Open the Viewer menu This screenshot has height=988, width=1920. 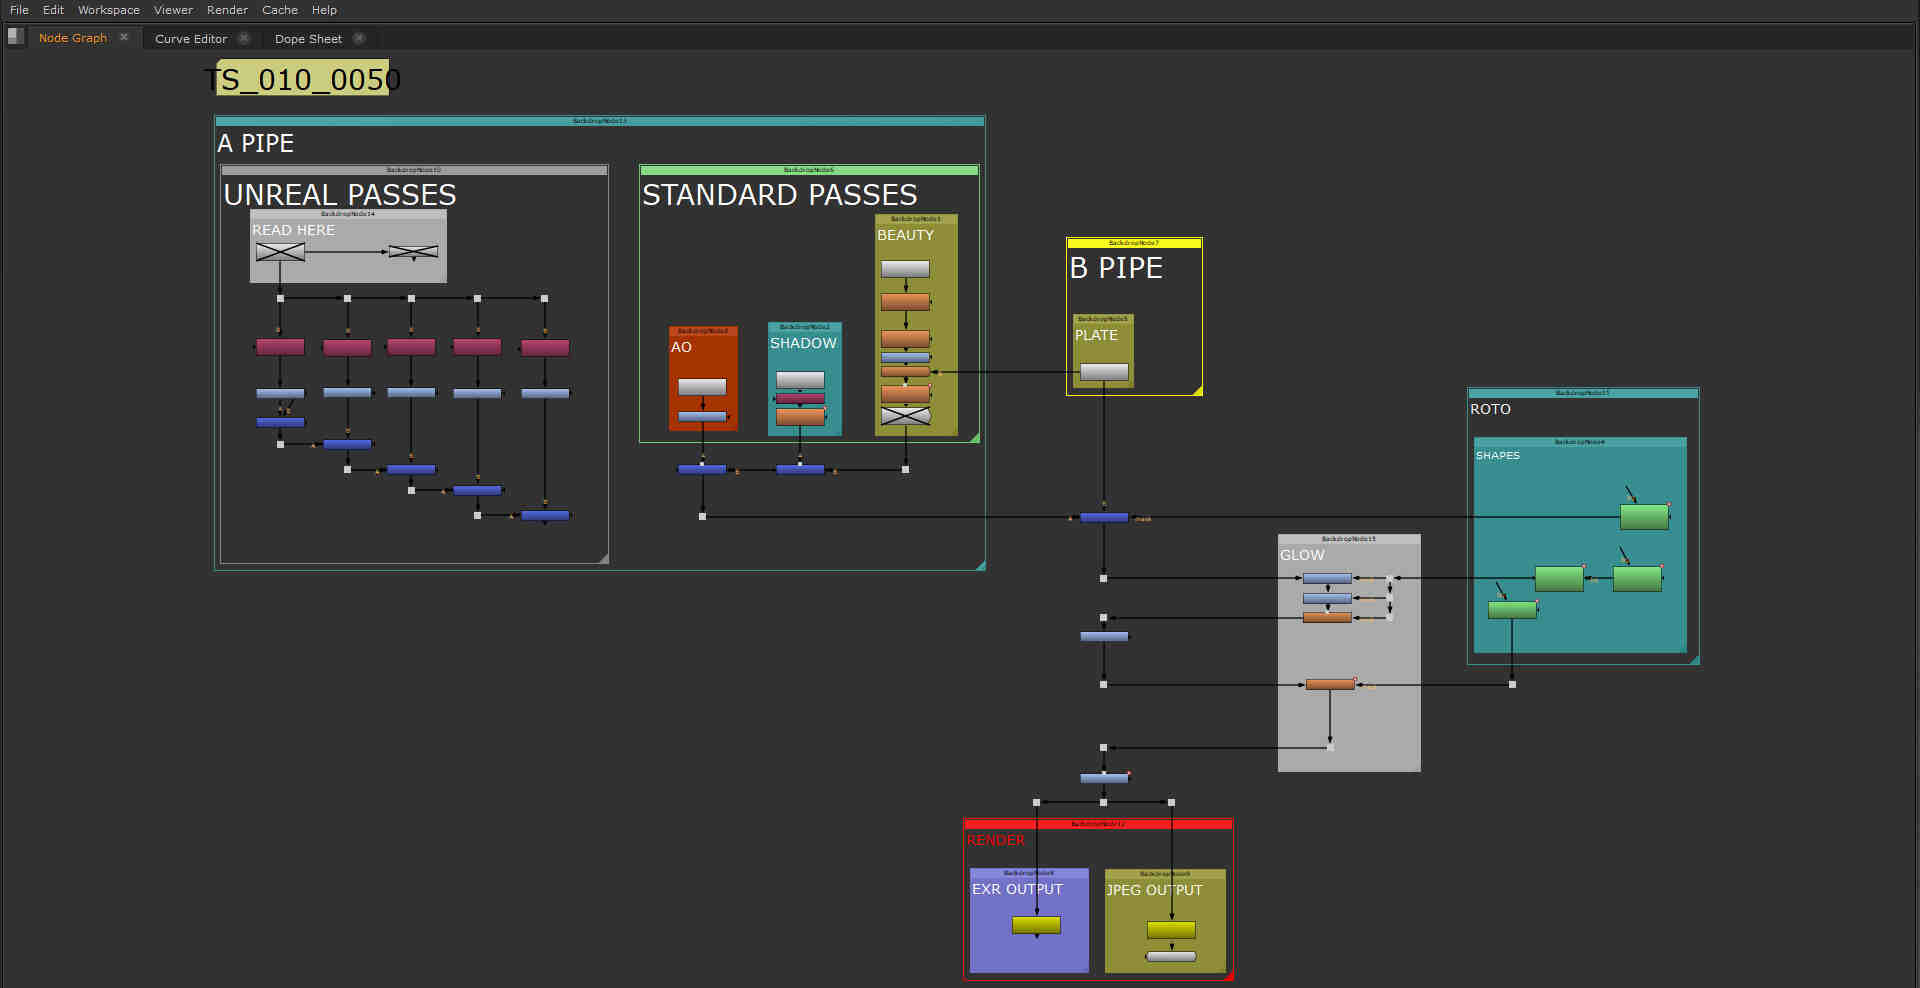tap(173, 10)
